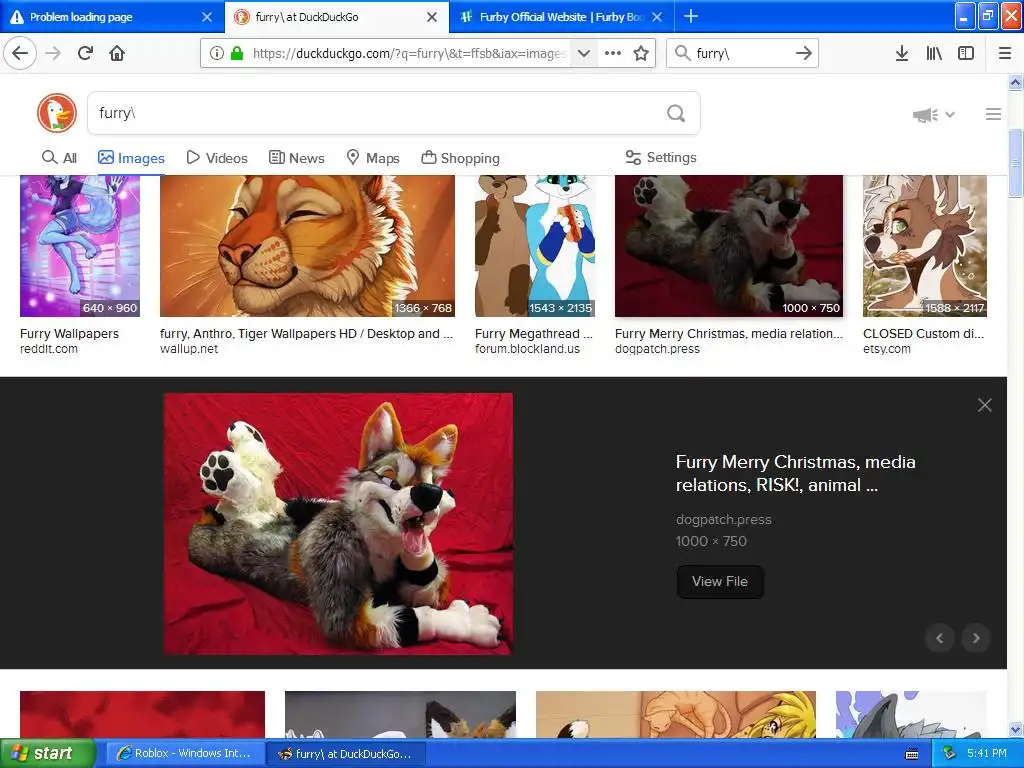Switch to the All results tab

click(59, 158)
